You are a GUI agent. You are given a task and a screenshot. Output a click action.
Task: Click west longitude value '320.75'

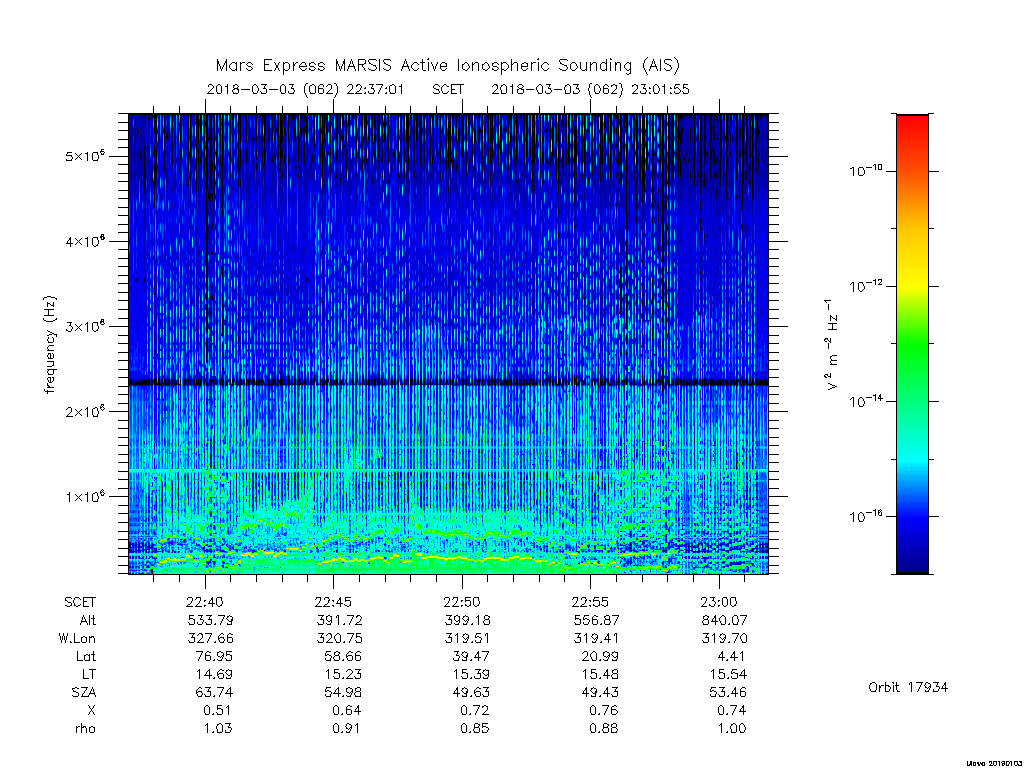[339, 638]
